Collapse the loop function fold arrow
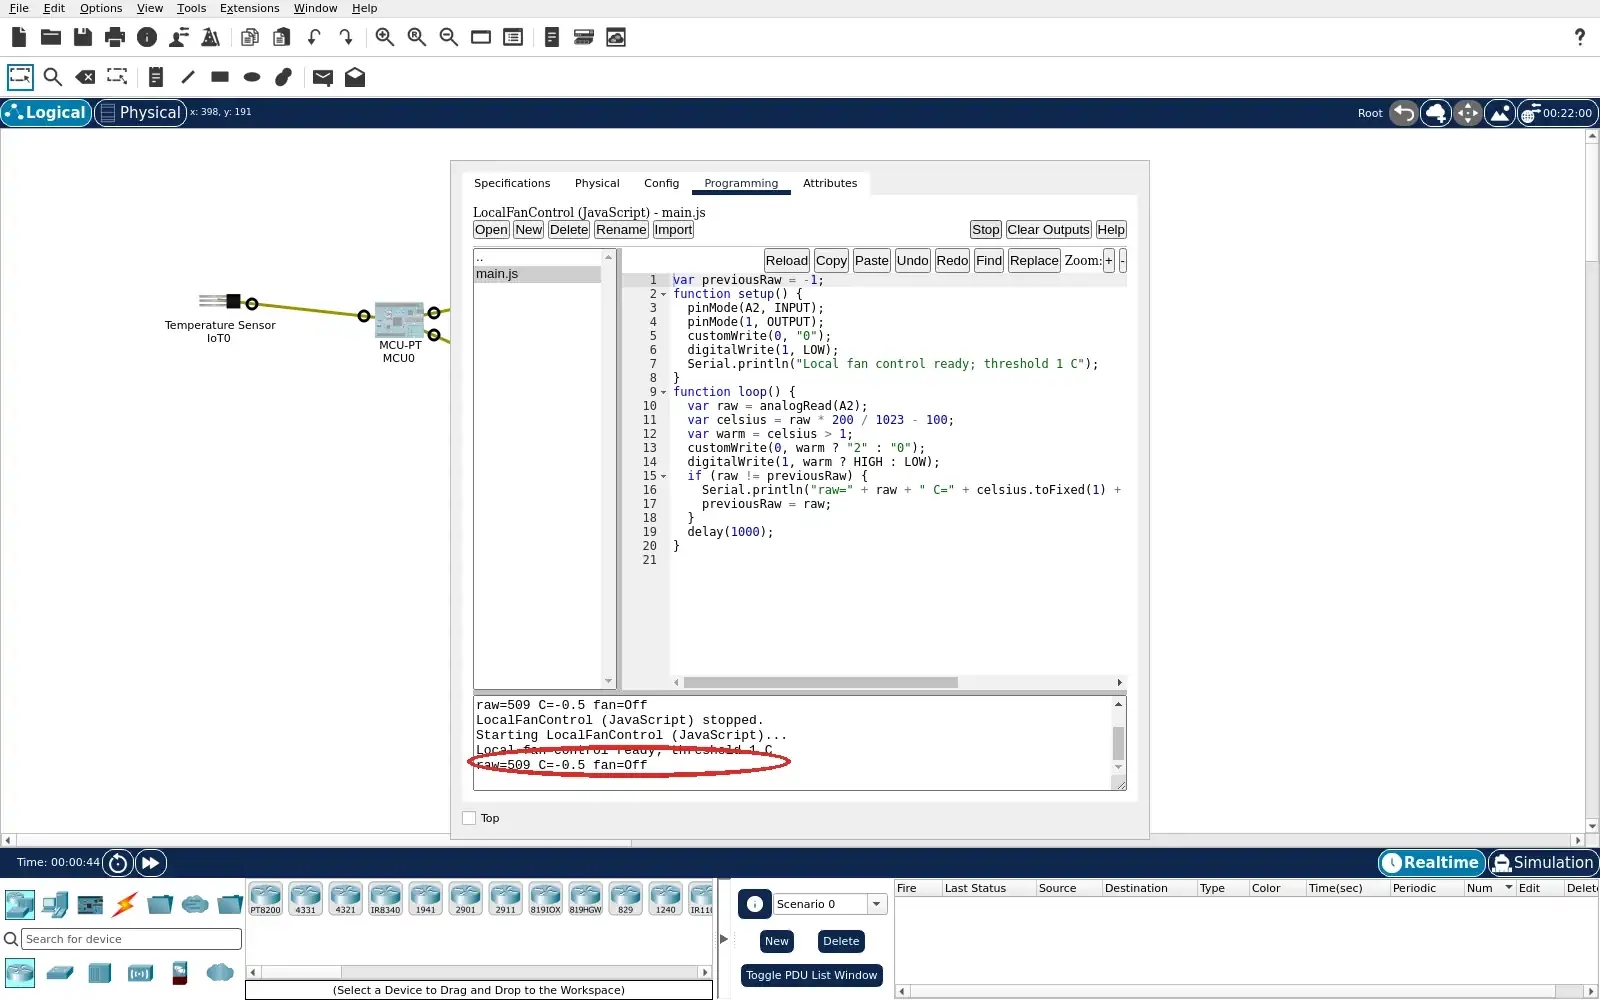This screenshot has width=1600, height=1000. point(663,392)
